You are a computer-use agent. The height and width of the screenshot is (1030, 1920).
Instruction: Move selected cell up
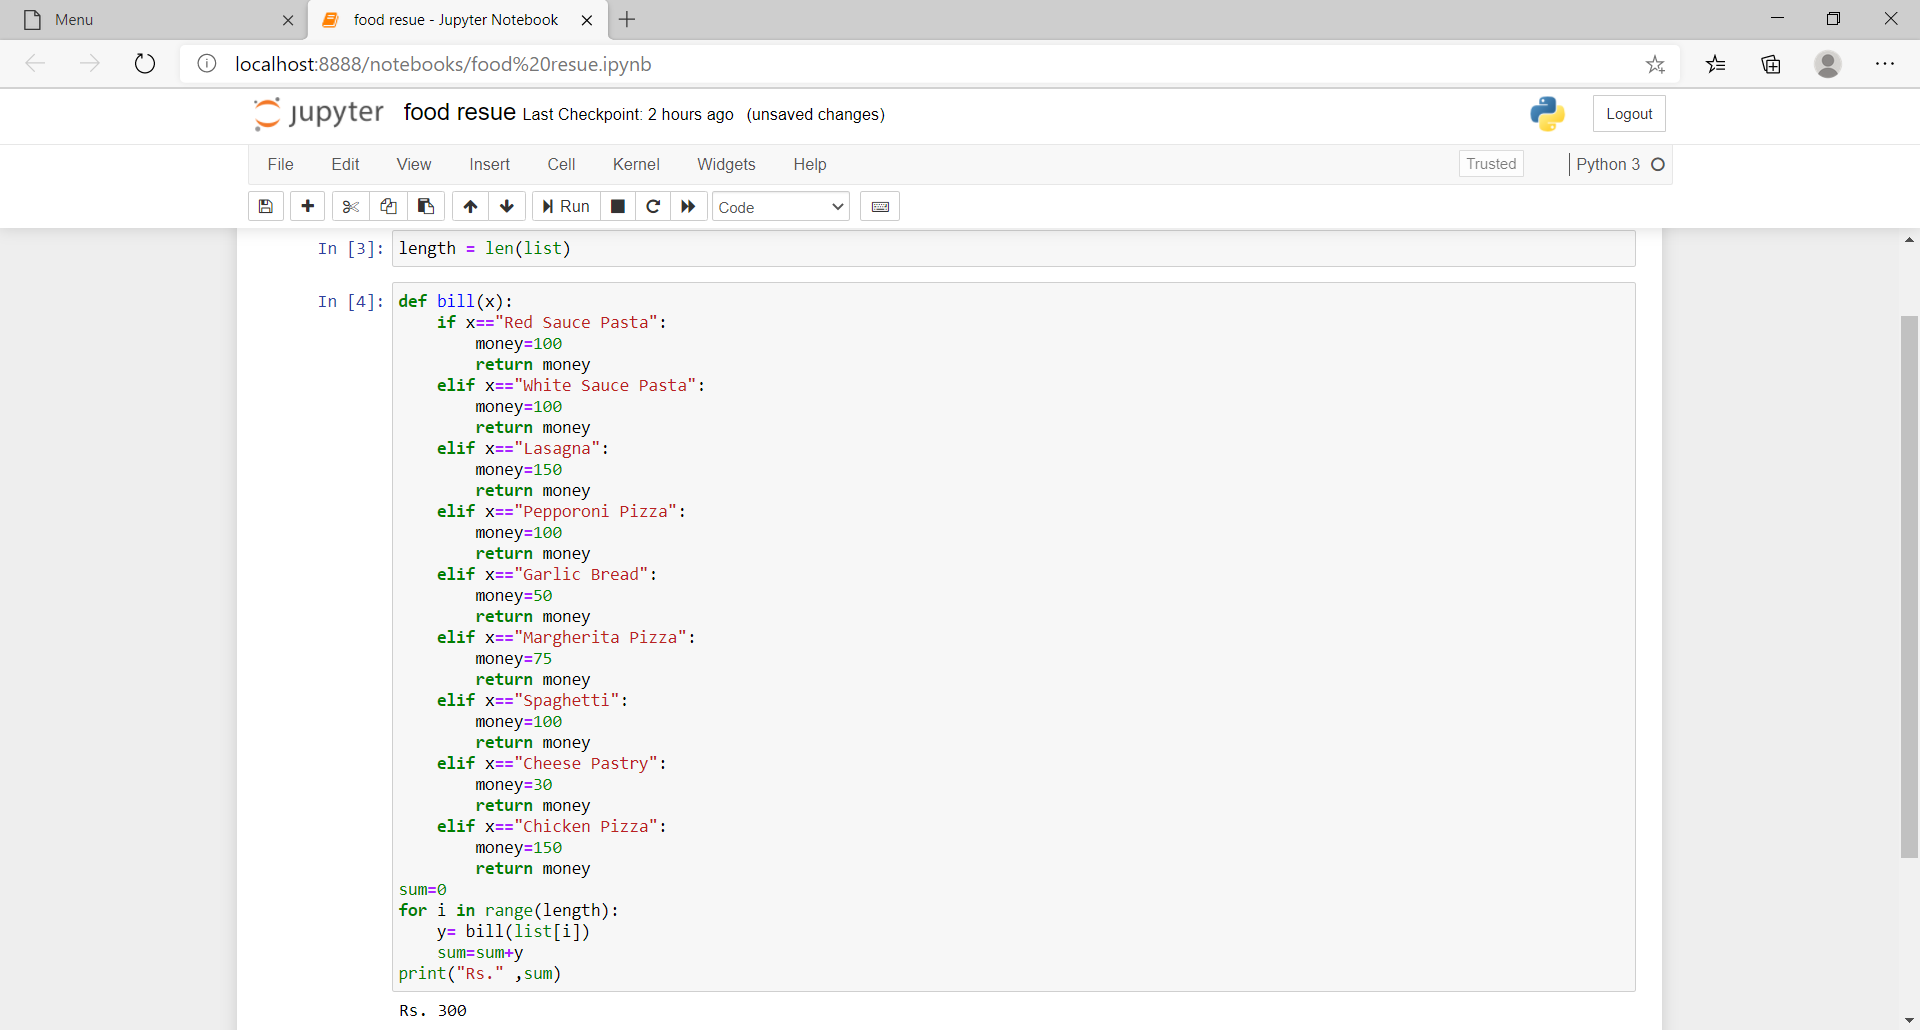pos(470,206)
